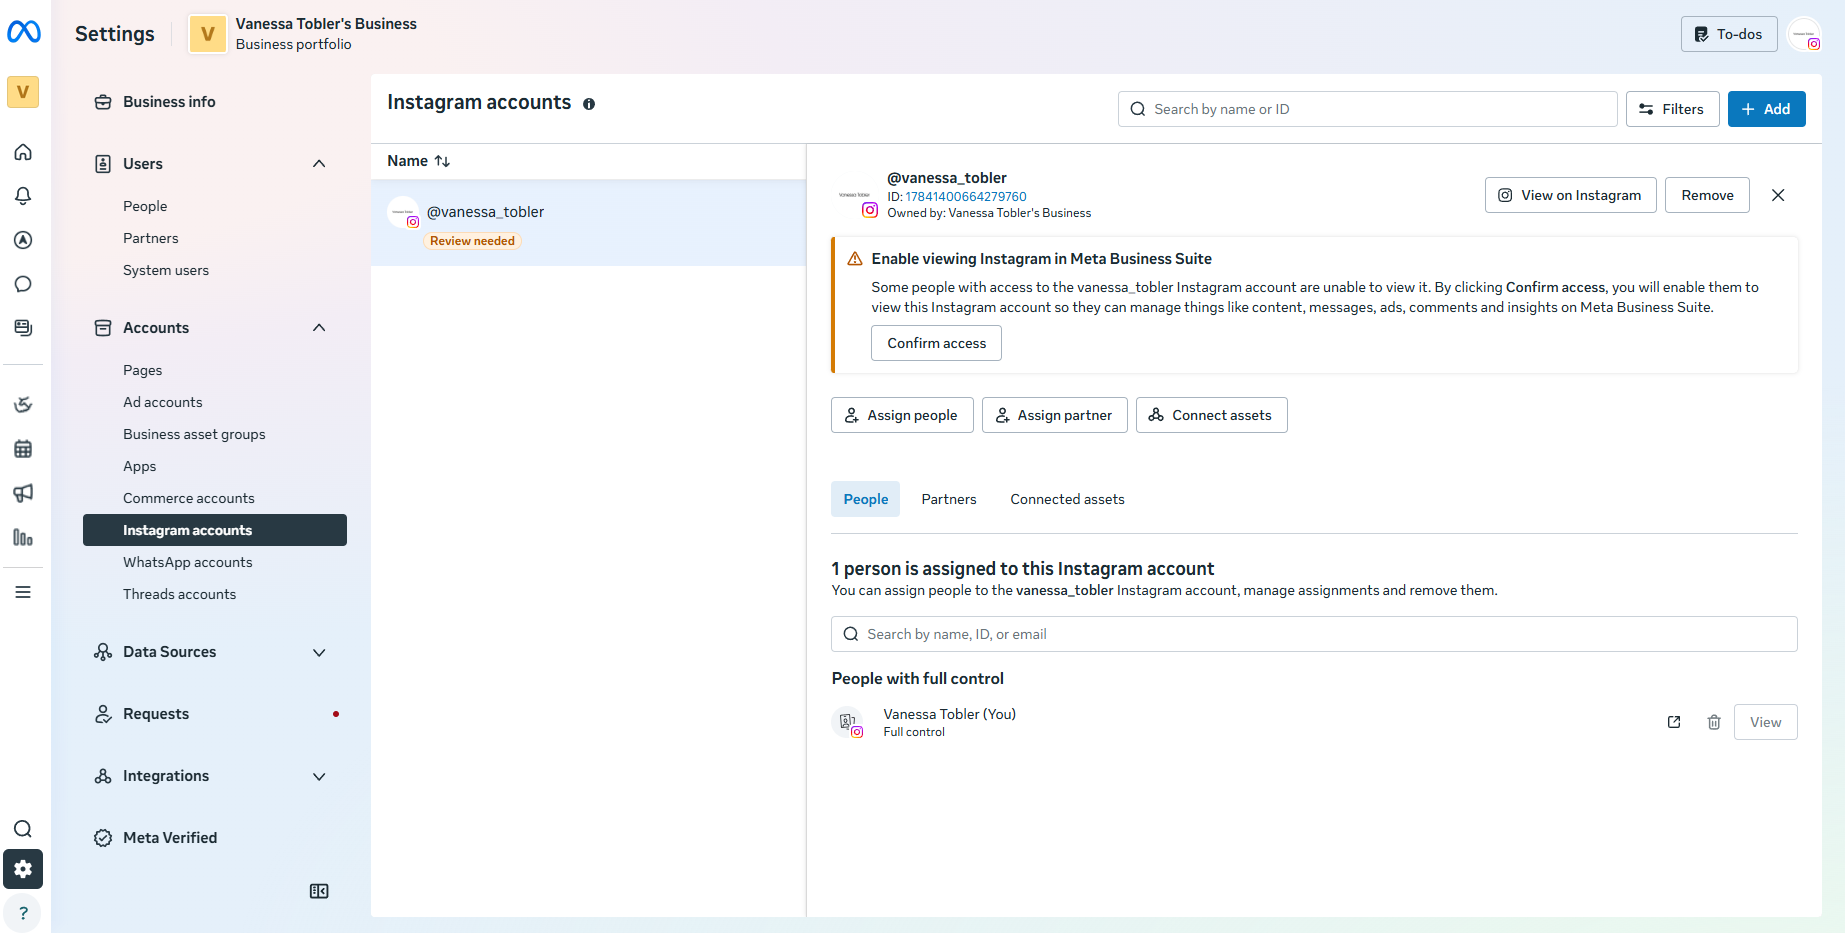Open Home icon in left rail
The width and height of the screenshot is (1845, 933).
click(x=23, y=152)
